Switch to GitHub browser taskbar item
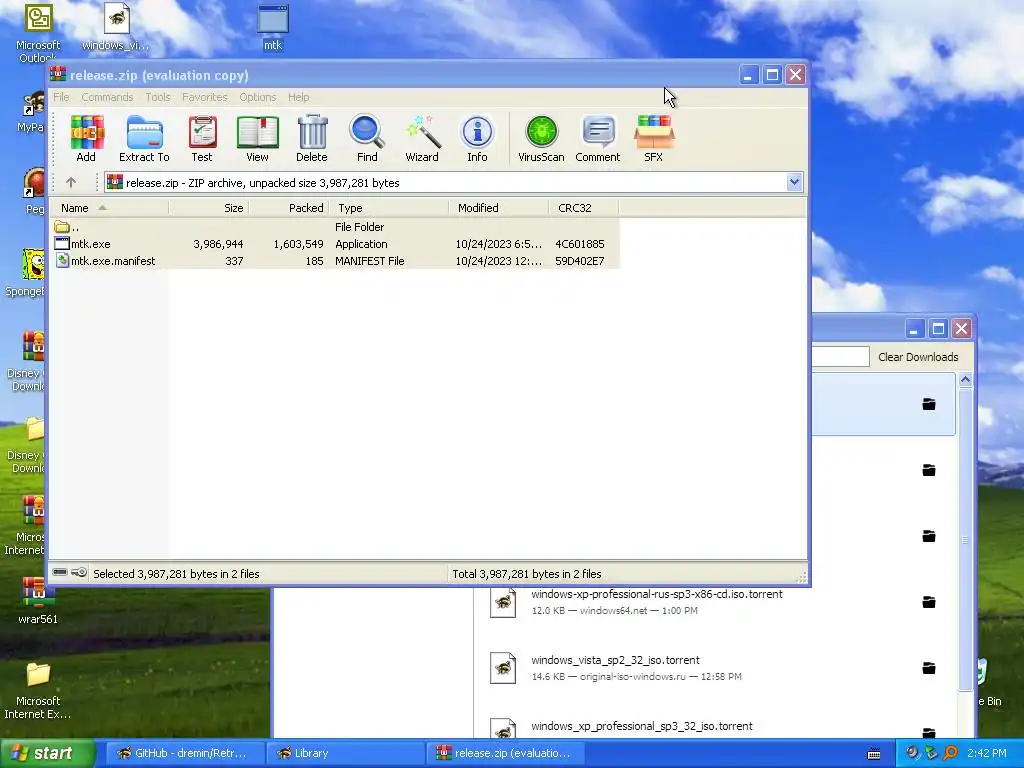Image resolution: width=1024 pixels, height=768 pixels. [183, 753]
